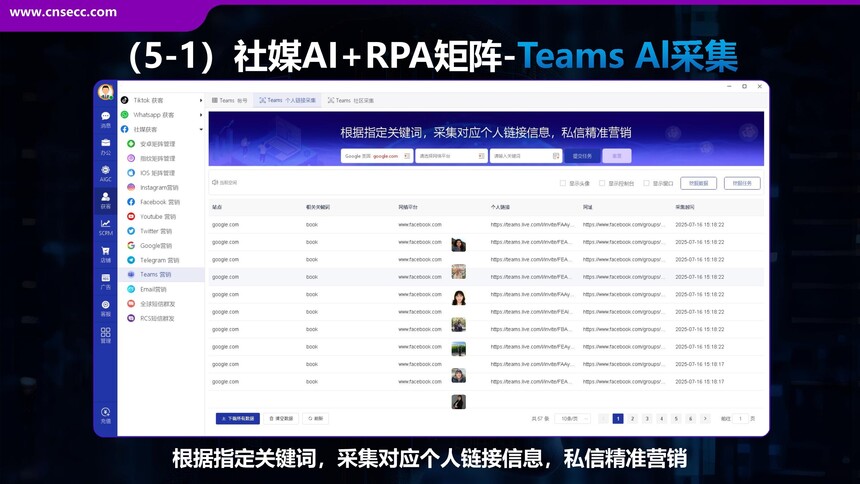860x484 pixels.
Task: Focus the keyword input field
Action: click(x=525, y=156)
